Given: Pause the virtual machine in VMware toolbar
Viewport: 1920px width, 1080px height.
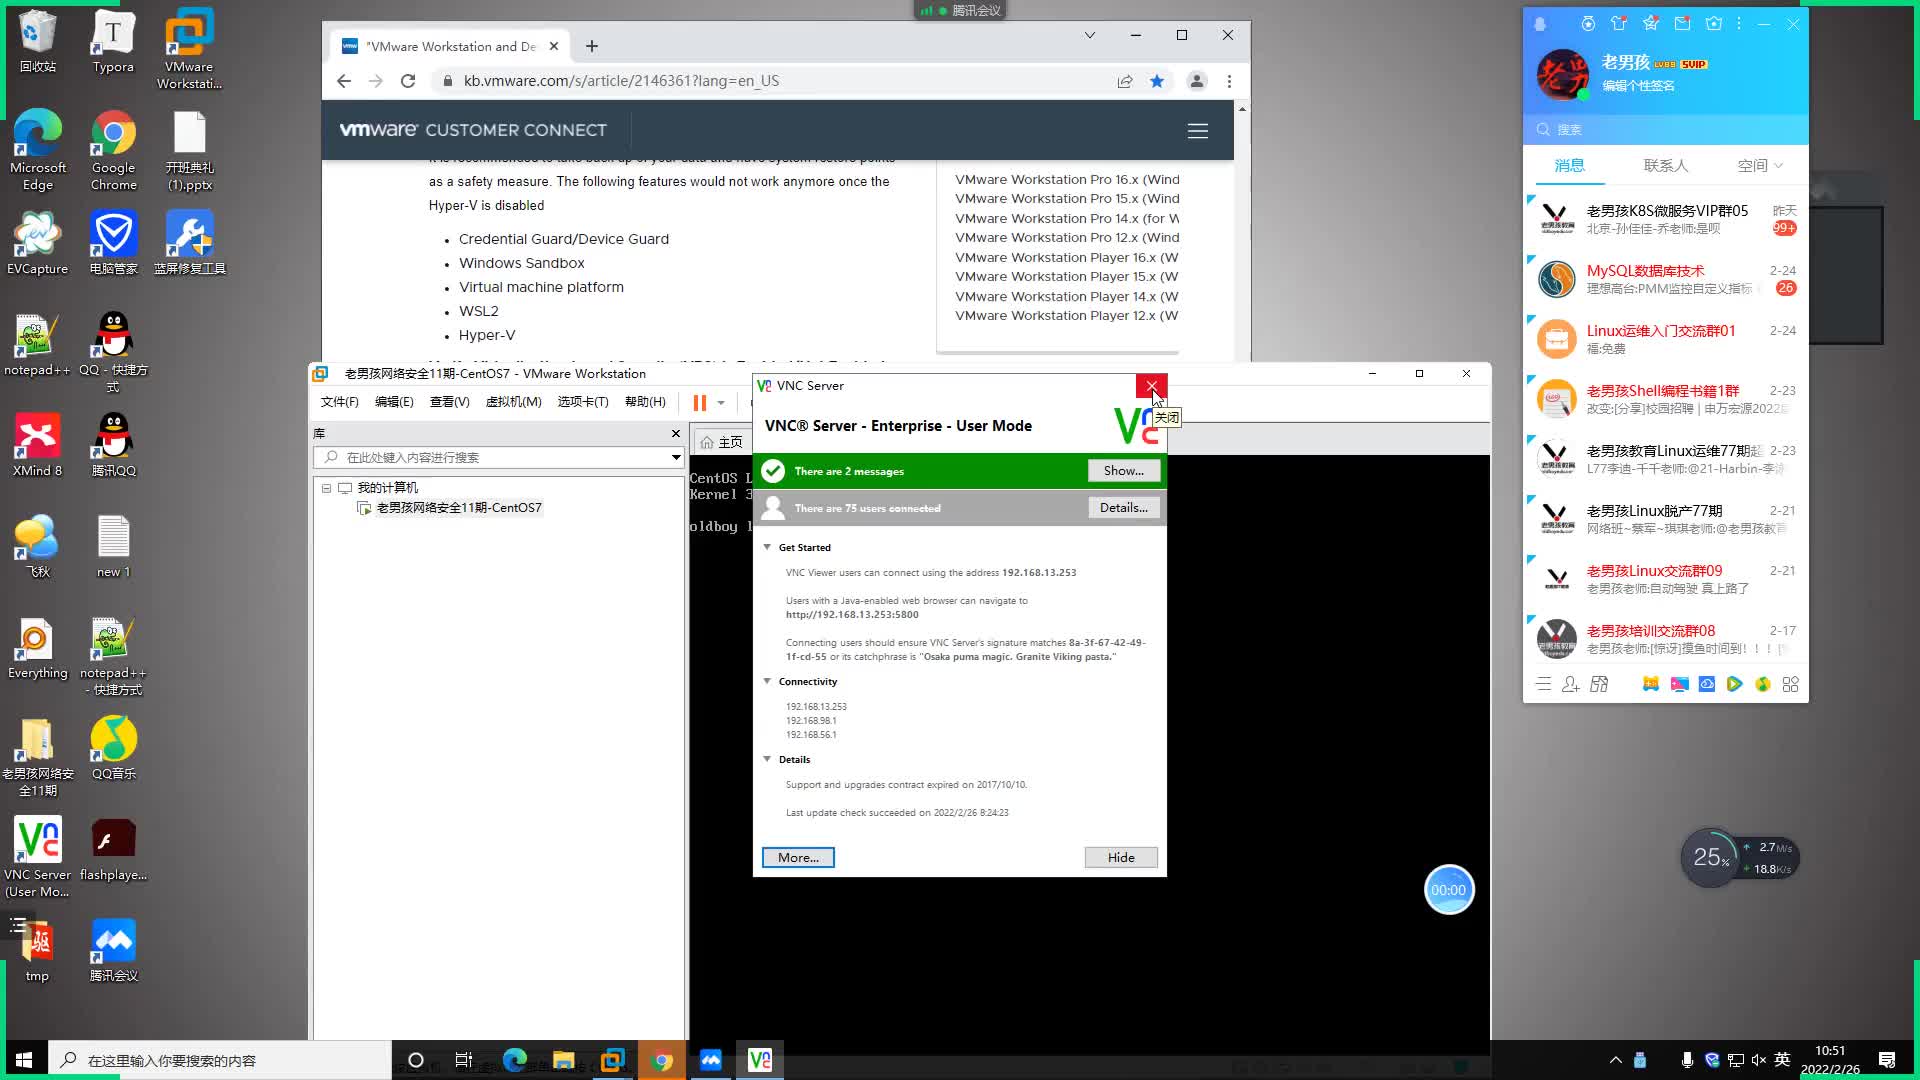Looking at the screenshot, I should (x=700, y=402).
